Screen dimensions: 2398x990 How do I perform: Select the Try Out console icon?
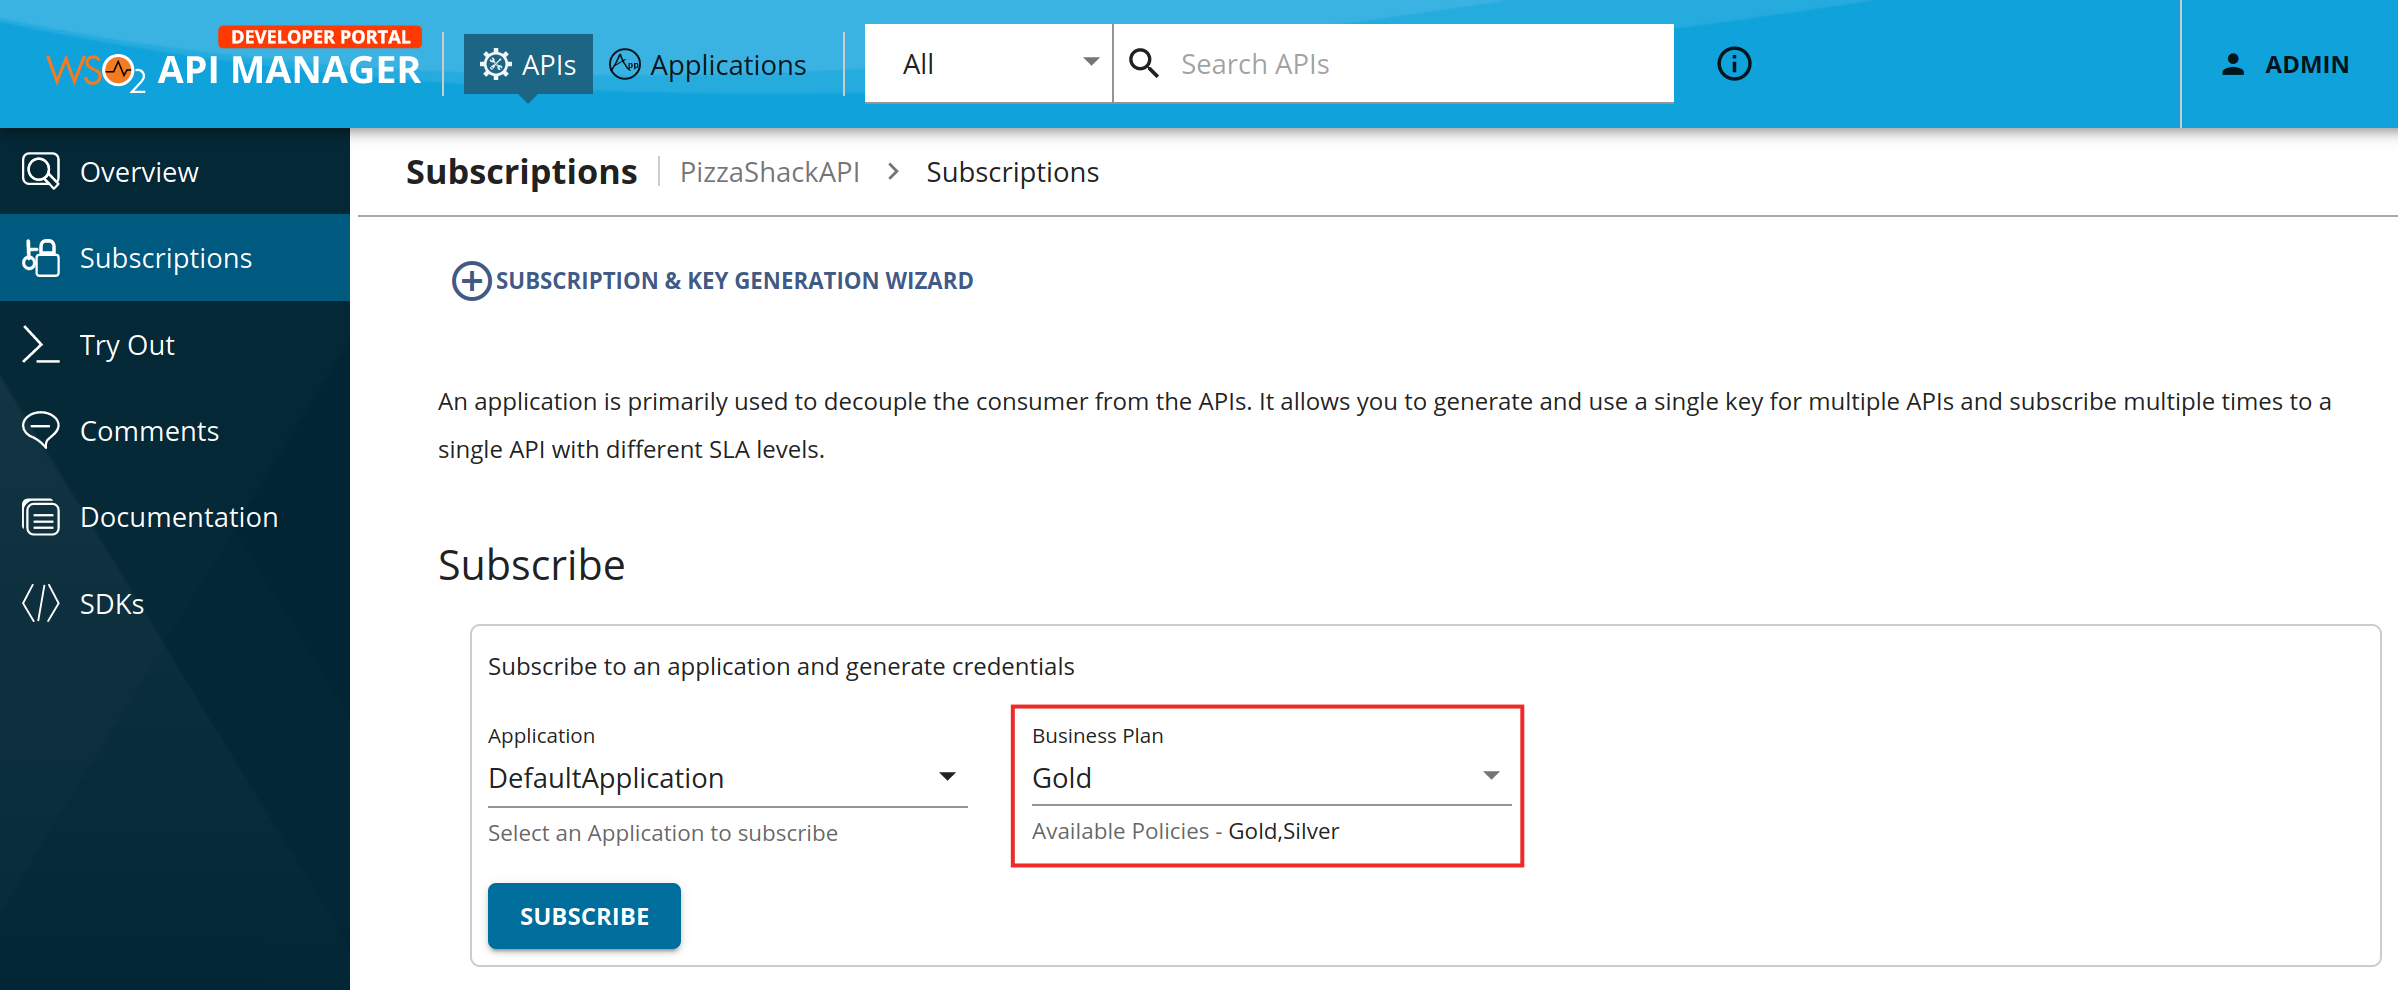click(x=40, y=344)
